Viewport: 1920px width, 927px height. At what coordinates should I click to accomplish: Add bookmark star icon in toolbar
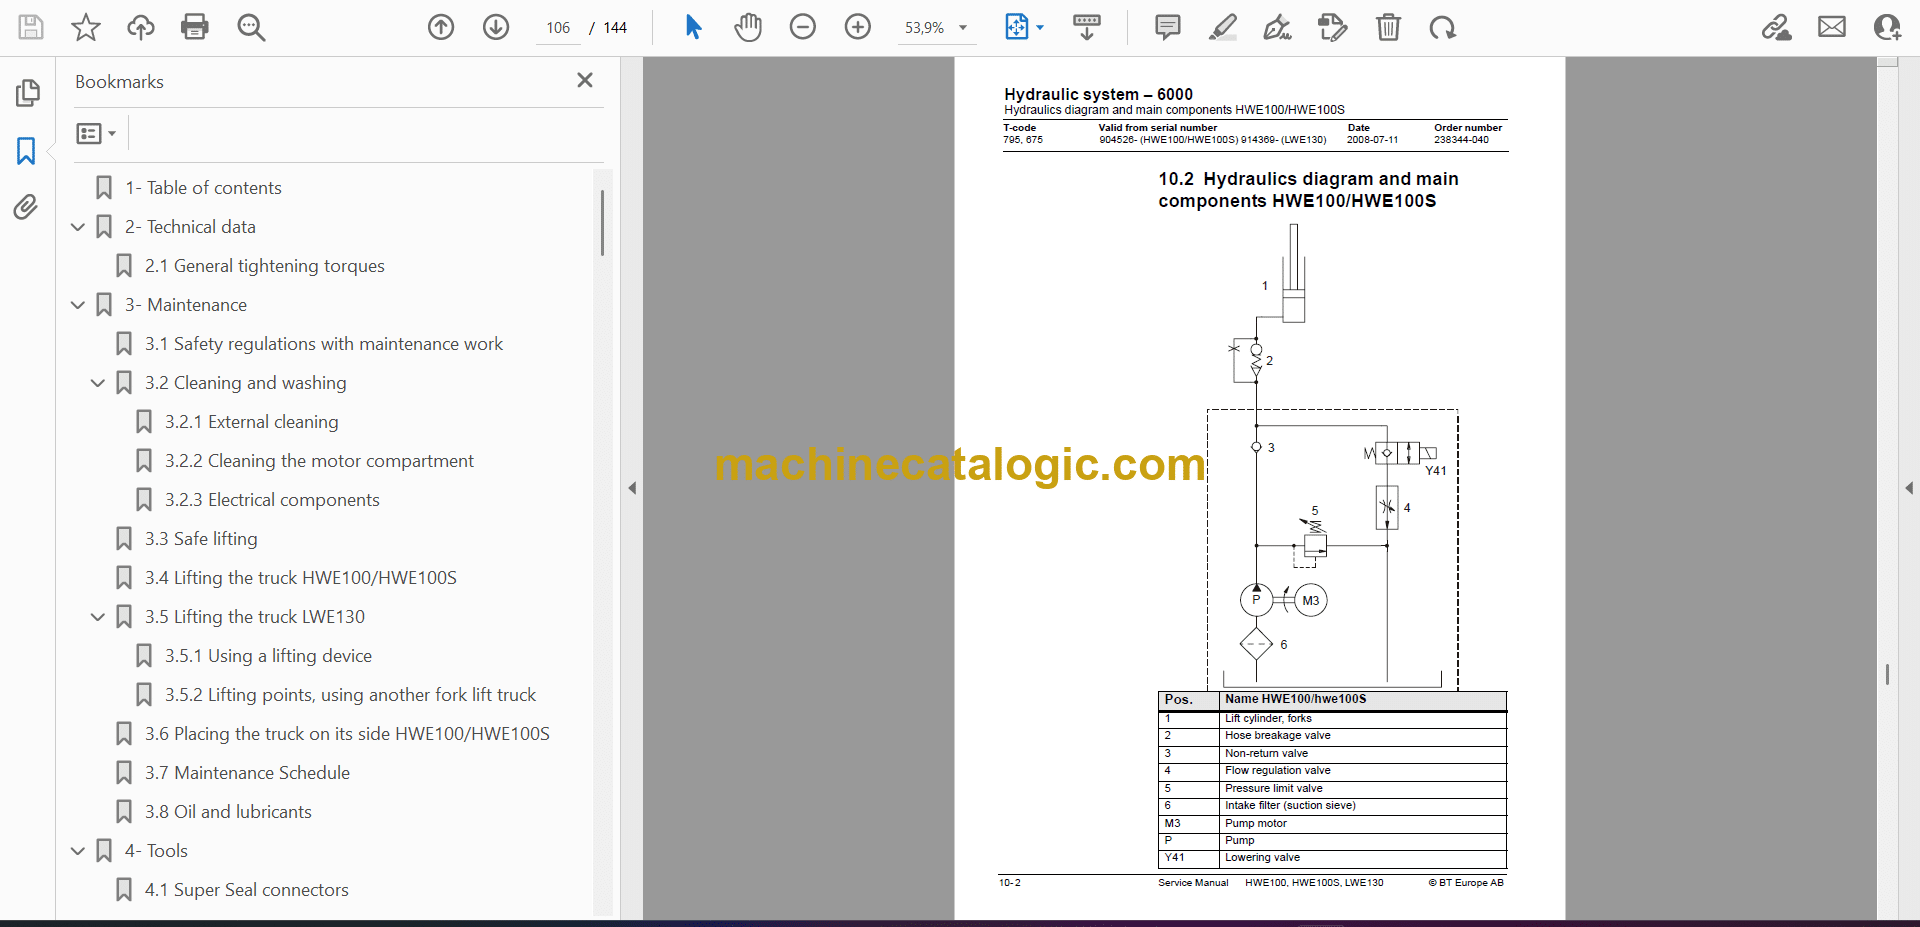point(86,27)
